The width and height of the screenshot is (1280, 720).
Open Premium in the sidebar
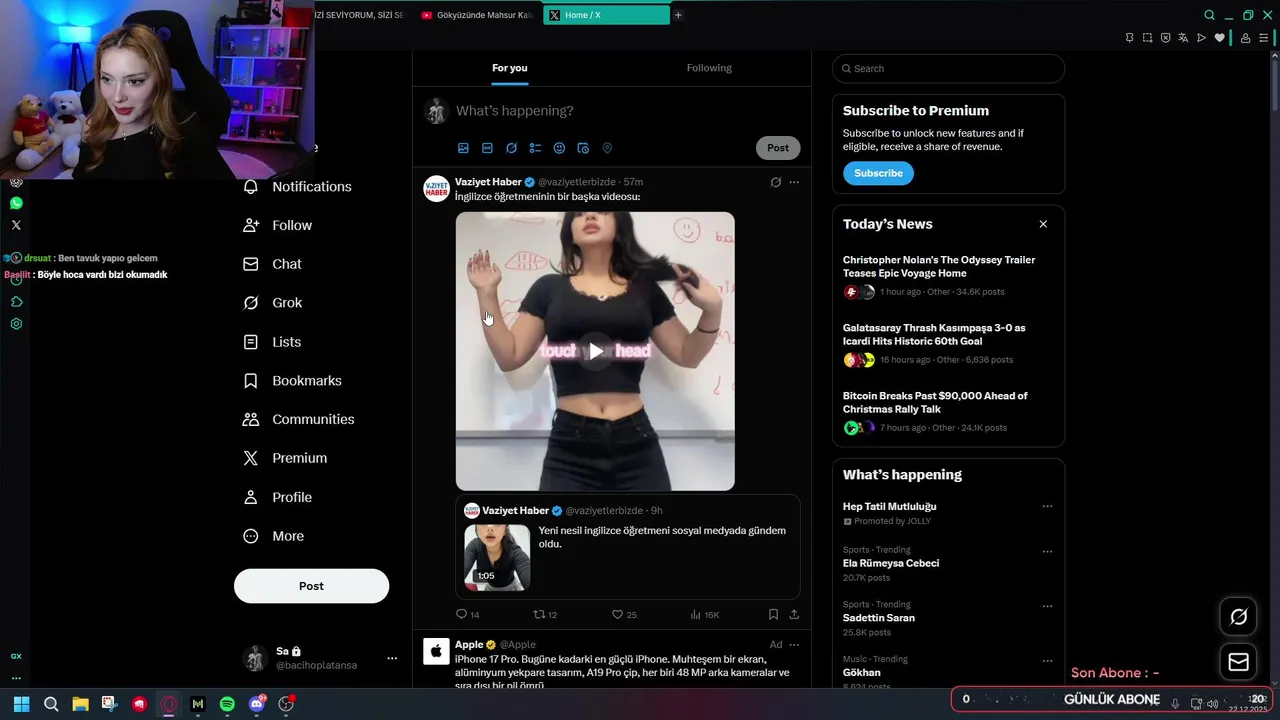(286, 458)
